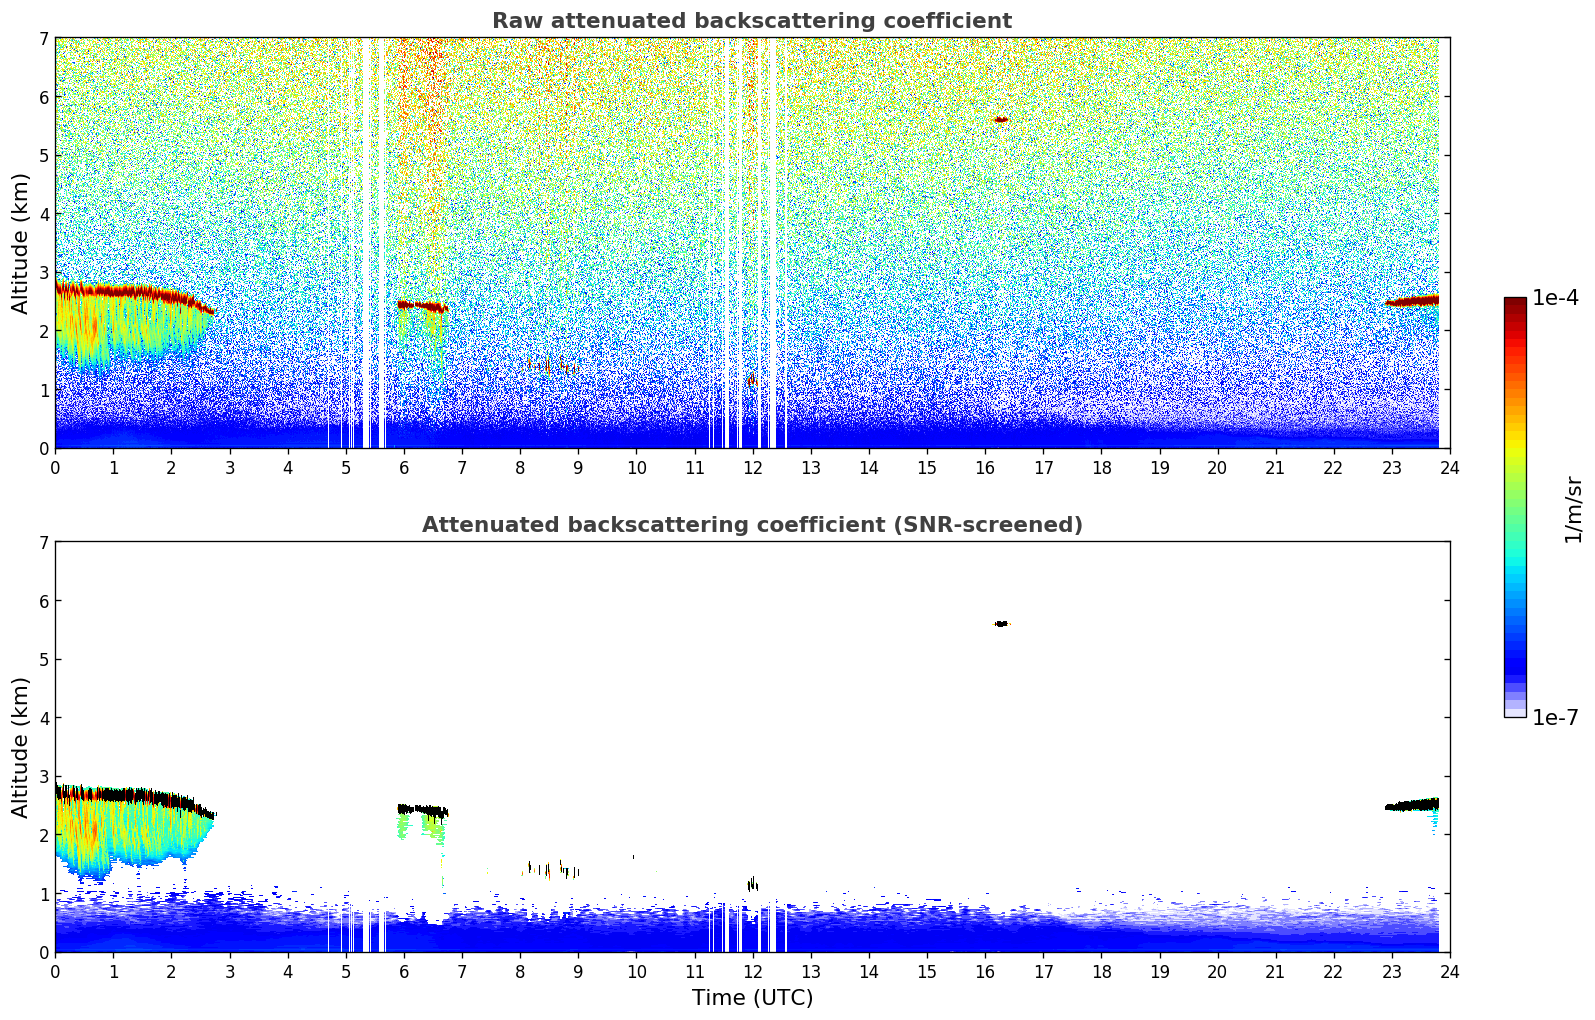Viewport: 1595px width, 1020px height.
Task: Click the '1/m/sr' colorbar unit label
Action: click(x=1573, y=508)
